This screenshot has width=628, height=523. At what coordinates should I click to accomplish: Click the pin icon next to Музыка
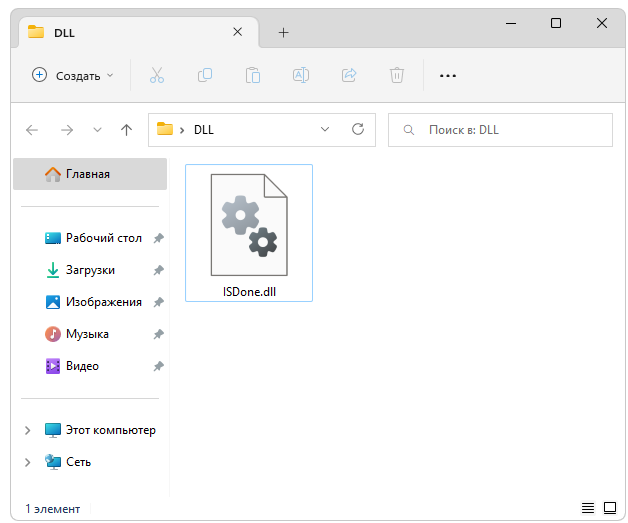[x=159, y=334]
